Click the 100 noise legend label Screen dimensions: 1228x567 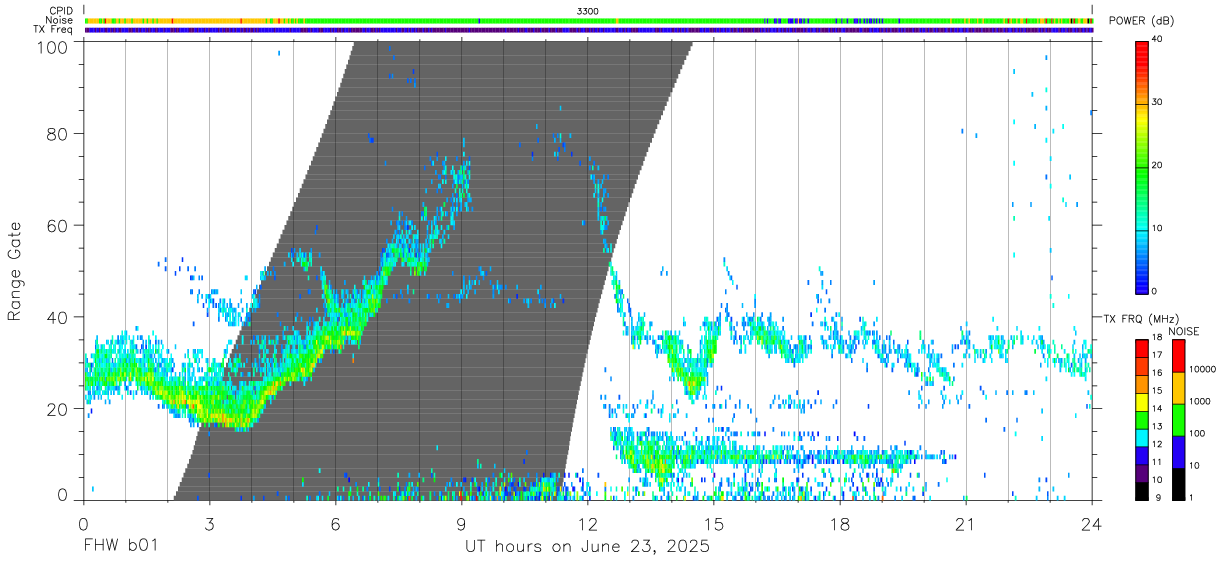(x=1197, y=433)
